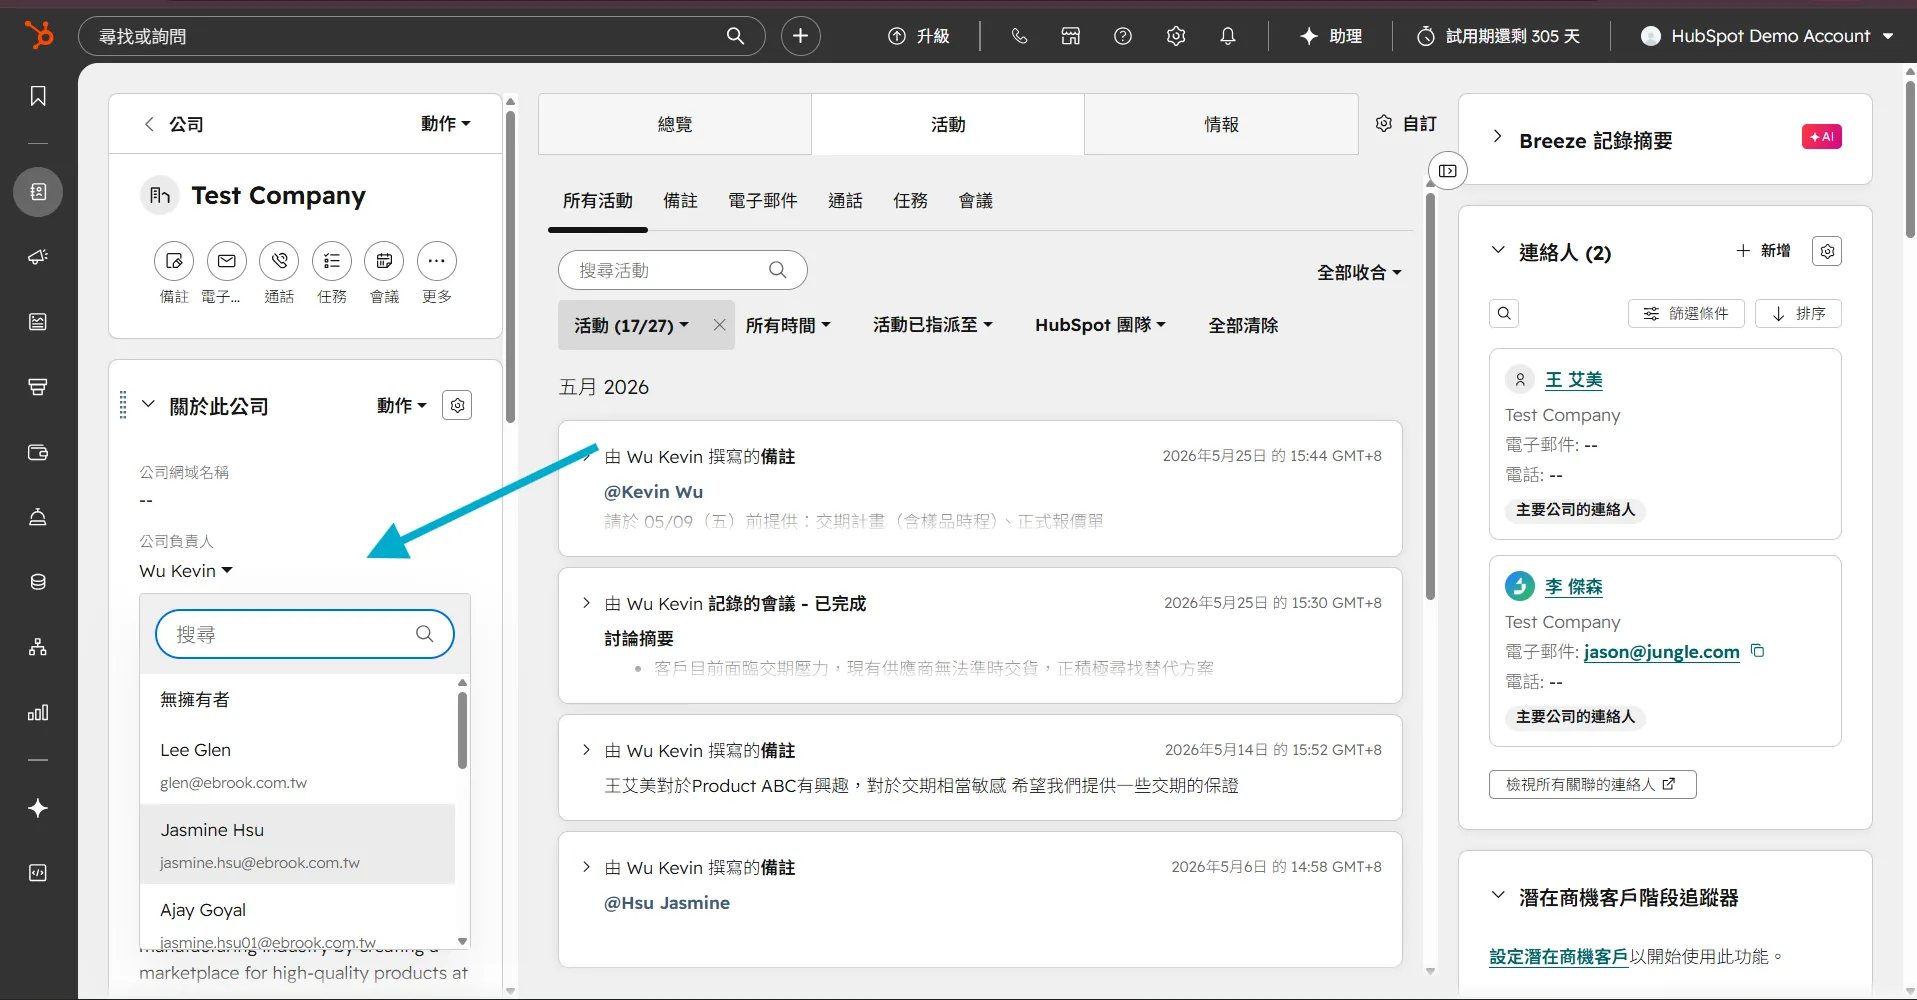This screenshot has width=1917, height=1000.
Task: Open the 所有時間 filter dropdown
Action: tap(788, 325)
